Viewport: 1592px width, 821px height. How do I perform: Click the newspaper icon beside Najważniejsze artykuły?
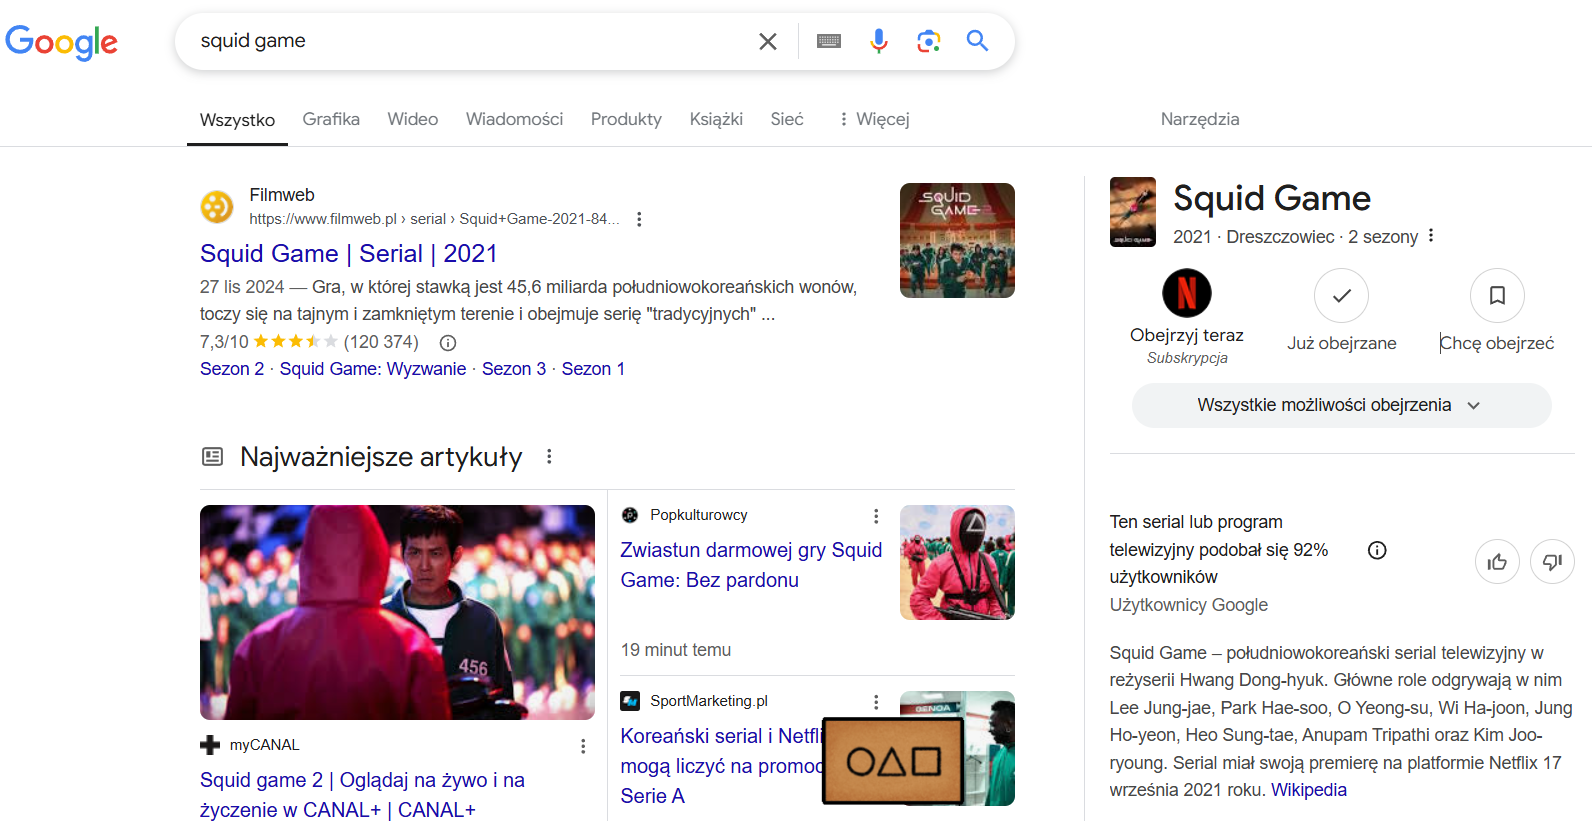click(212, 457)
